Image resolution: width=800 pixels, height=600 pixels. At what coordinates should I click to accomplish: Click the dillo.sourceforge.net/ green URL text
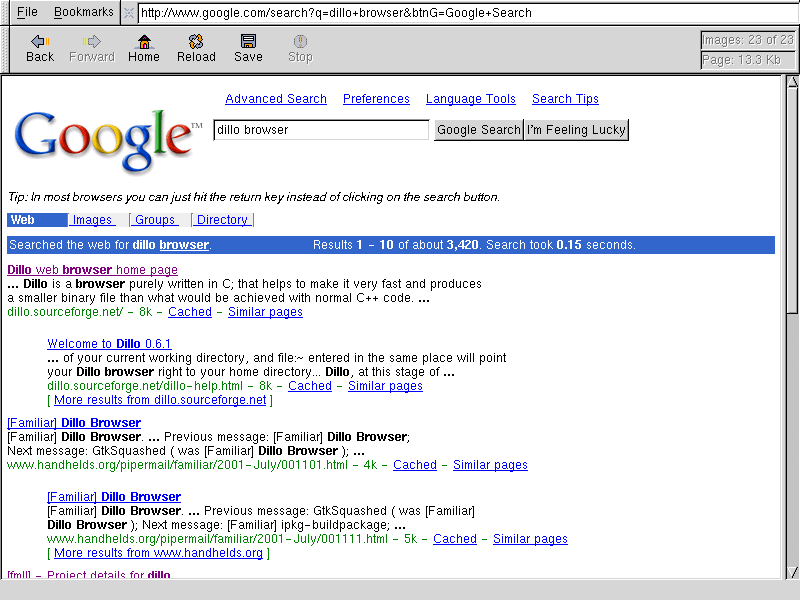65,312
